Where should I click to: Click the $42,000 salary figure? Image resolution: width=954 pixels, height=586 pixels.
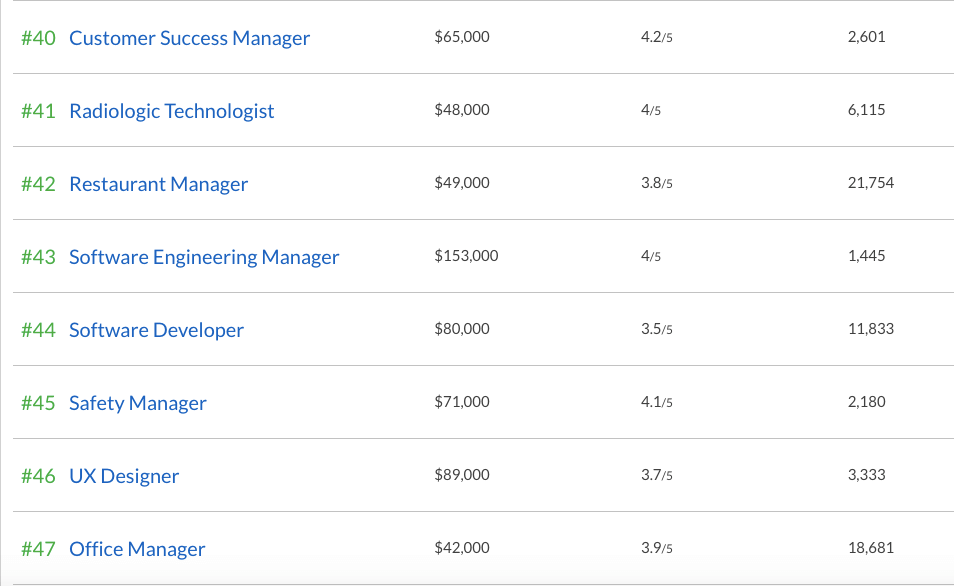click(462, 548)
